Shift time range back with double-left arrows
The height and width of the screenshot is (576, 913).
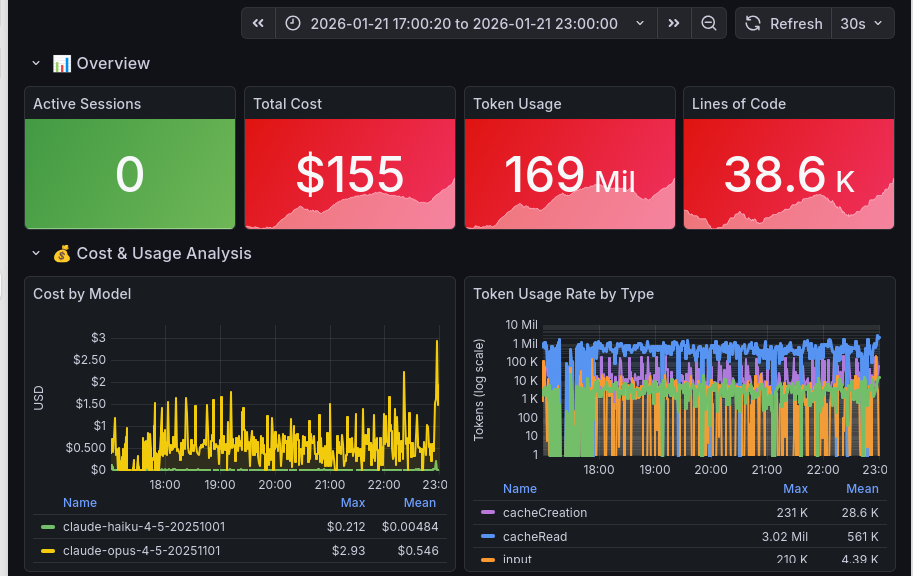point(260,23)
